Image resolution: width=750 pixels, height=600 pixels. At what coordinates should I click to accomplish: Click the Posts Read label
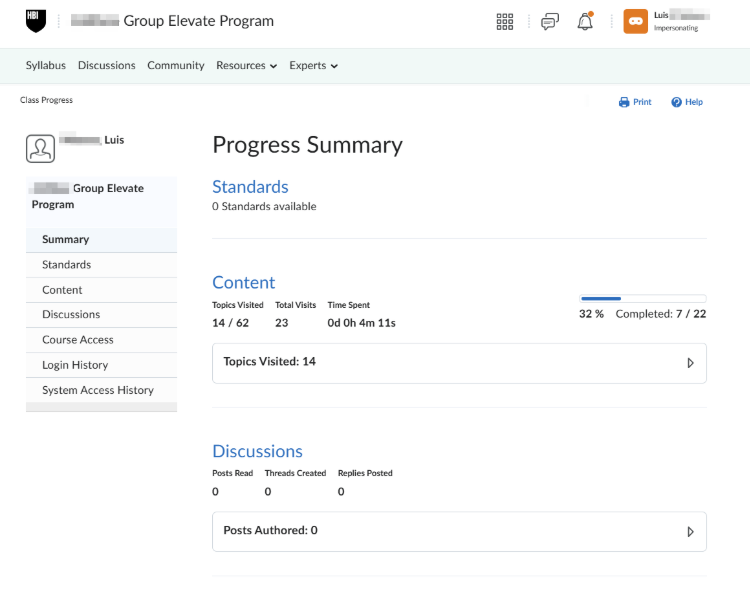click(232, 473)
